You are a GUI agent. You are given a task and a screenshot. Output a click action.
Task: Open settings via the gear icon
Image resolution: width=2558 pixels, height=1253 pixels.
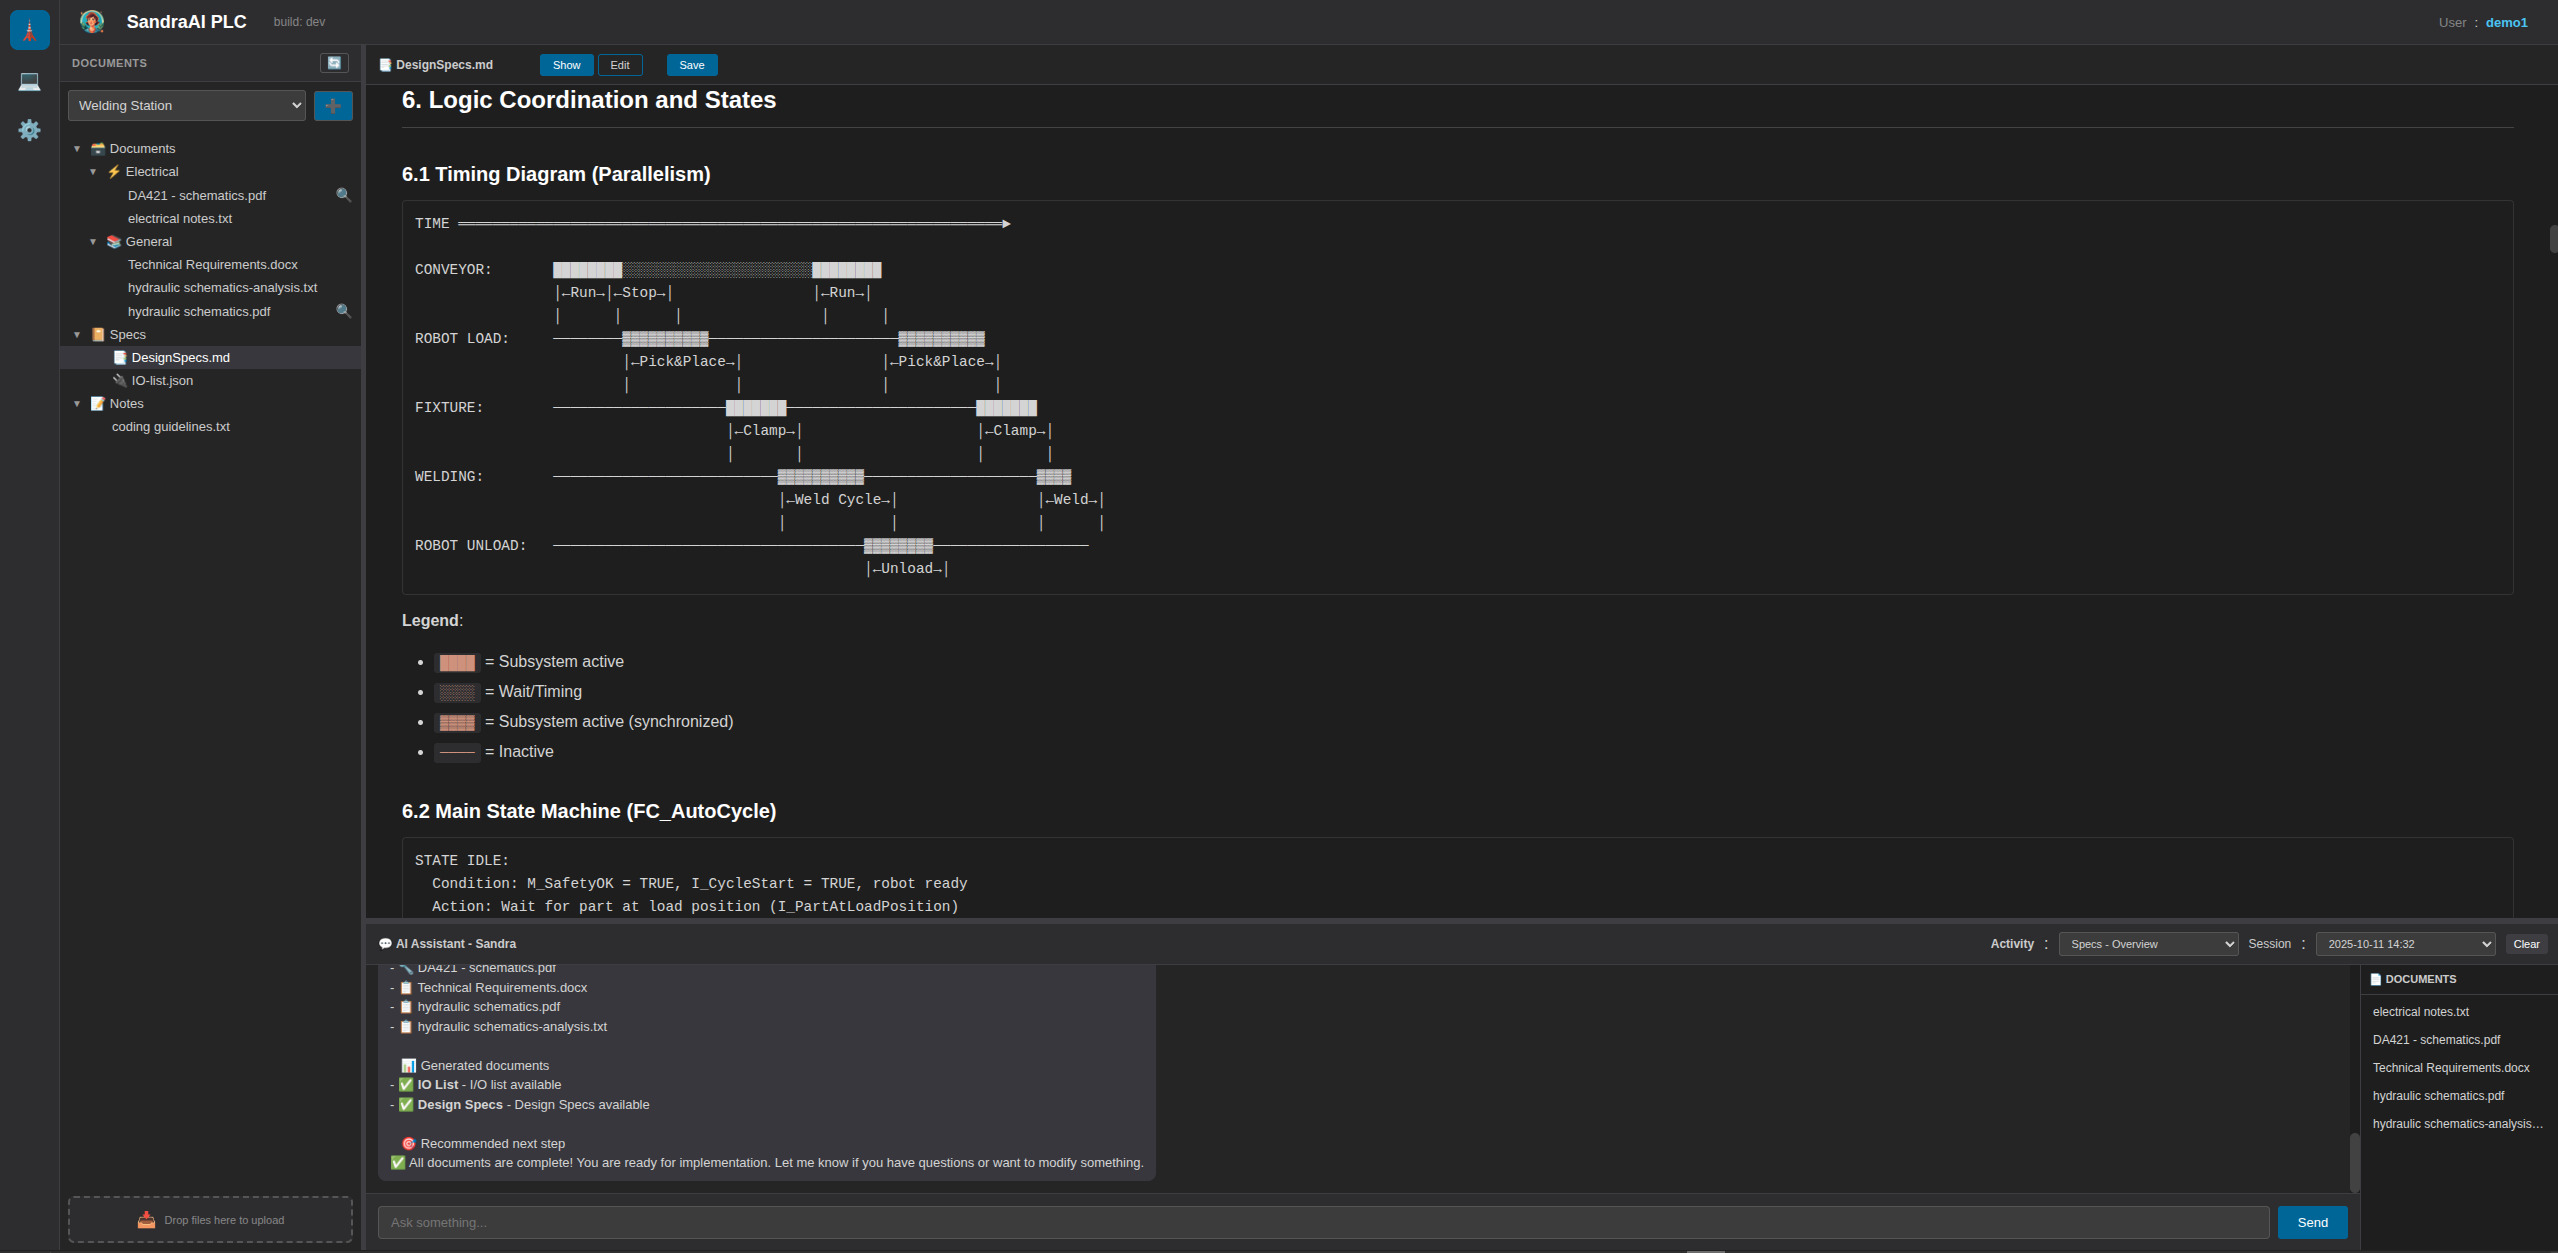pos(29,131)
